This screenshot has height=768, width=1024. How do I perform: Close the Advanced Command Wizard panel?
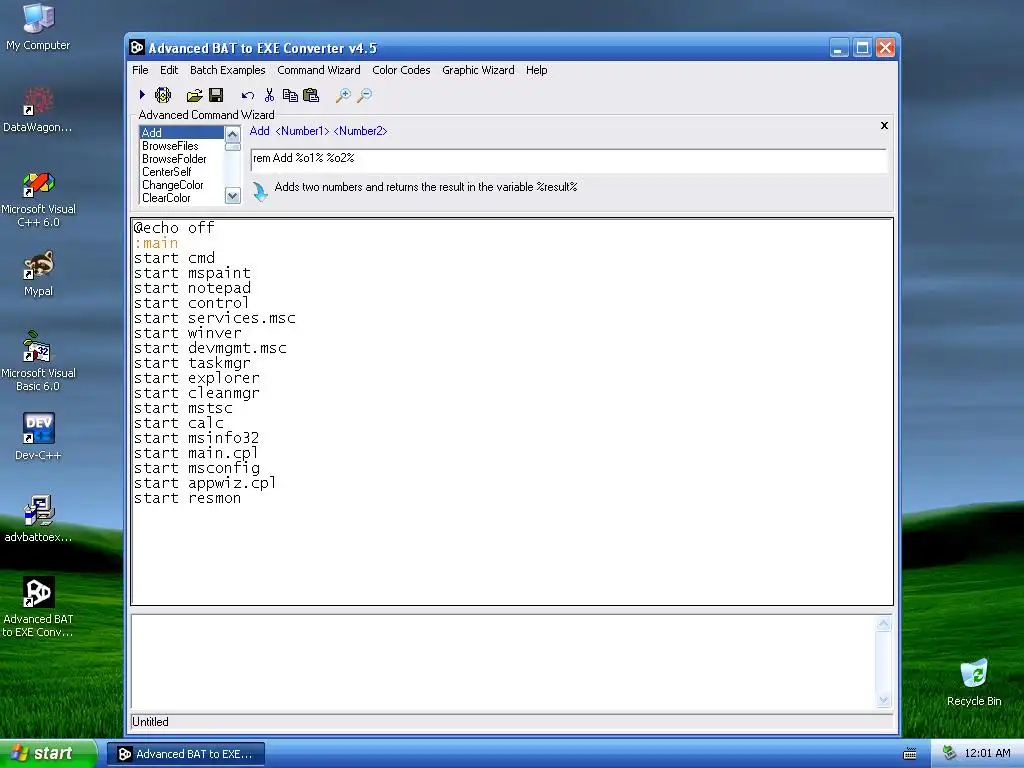coord(884,125)
